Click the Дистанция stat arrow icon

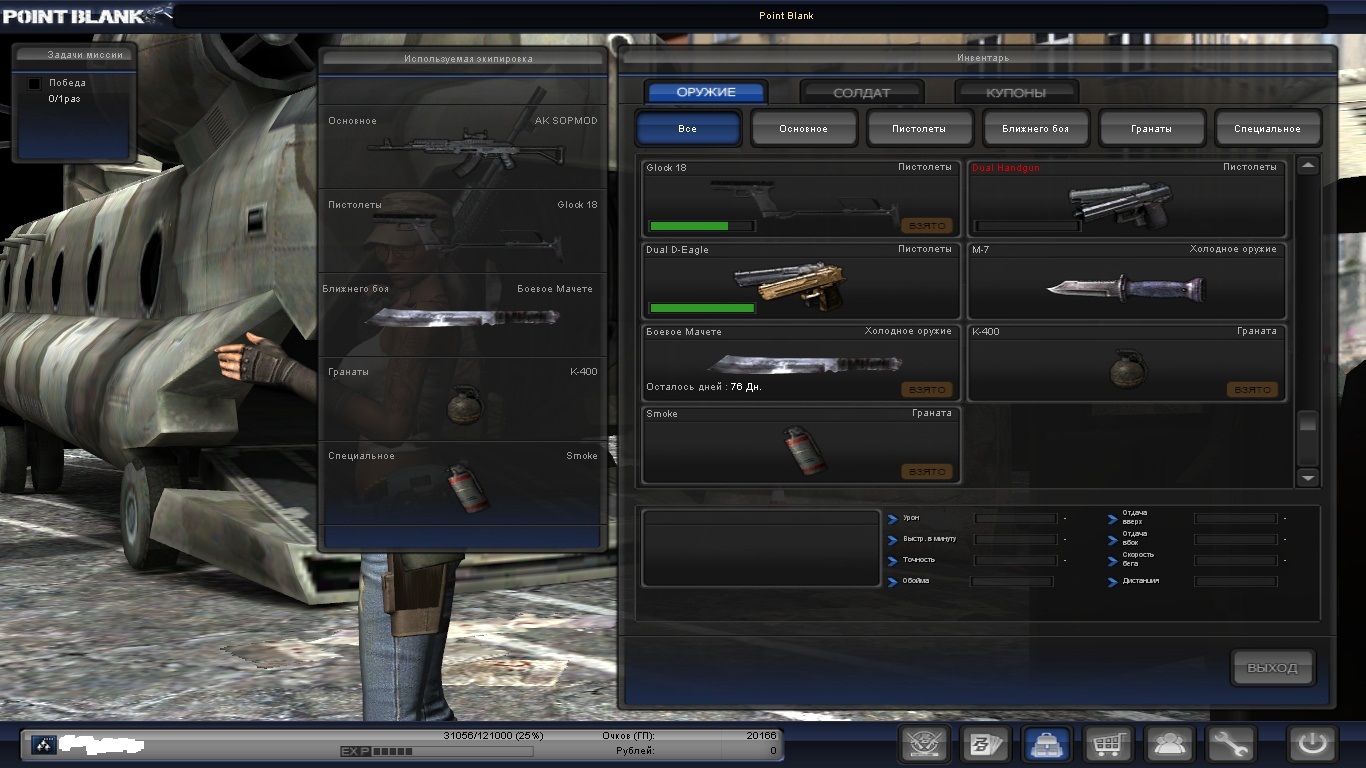coord(1113,581)
